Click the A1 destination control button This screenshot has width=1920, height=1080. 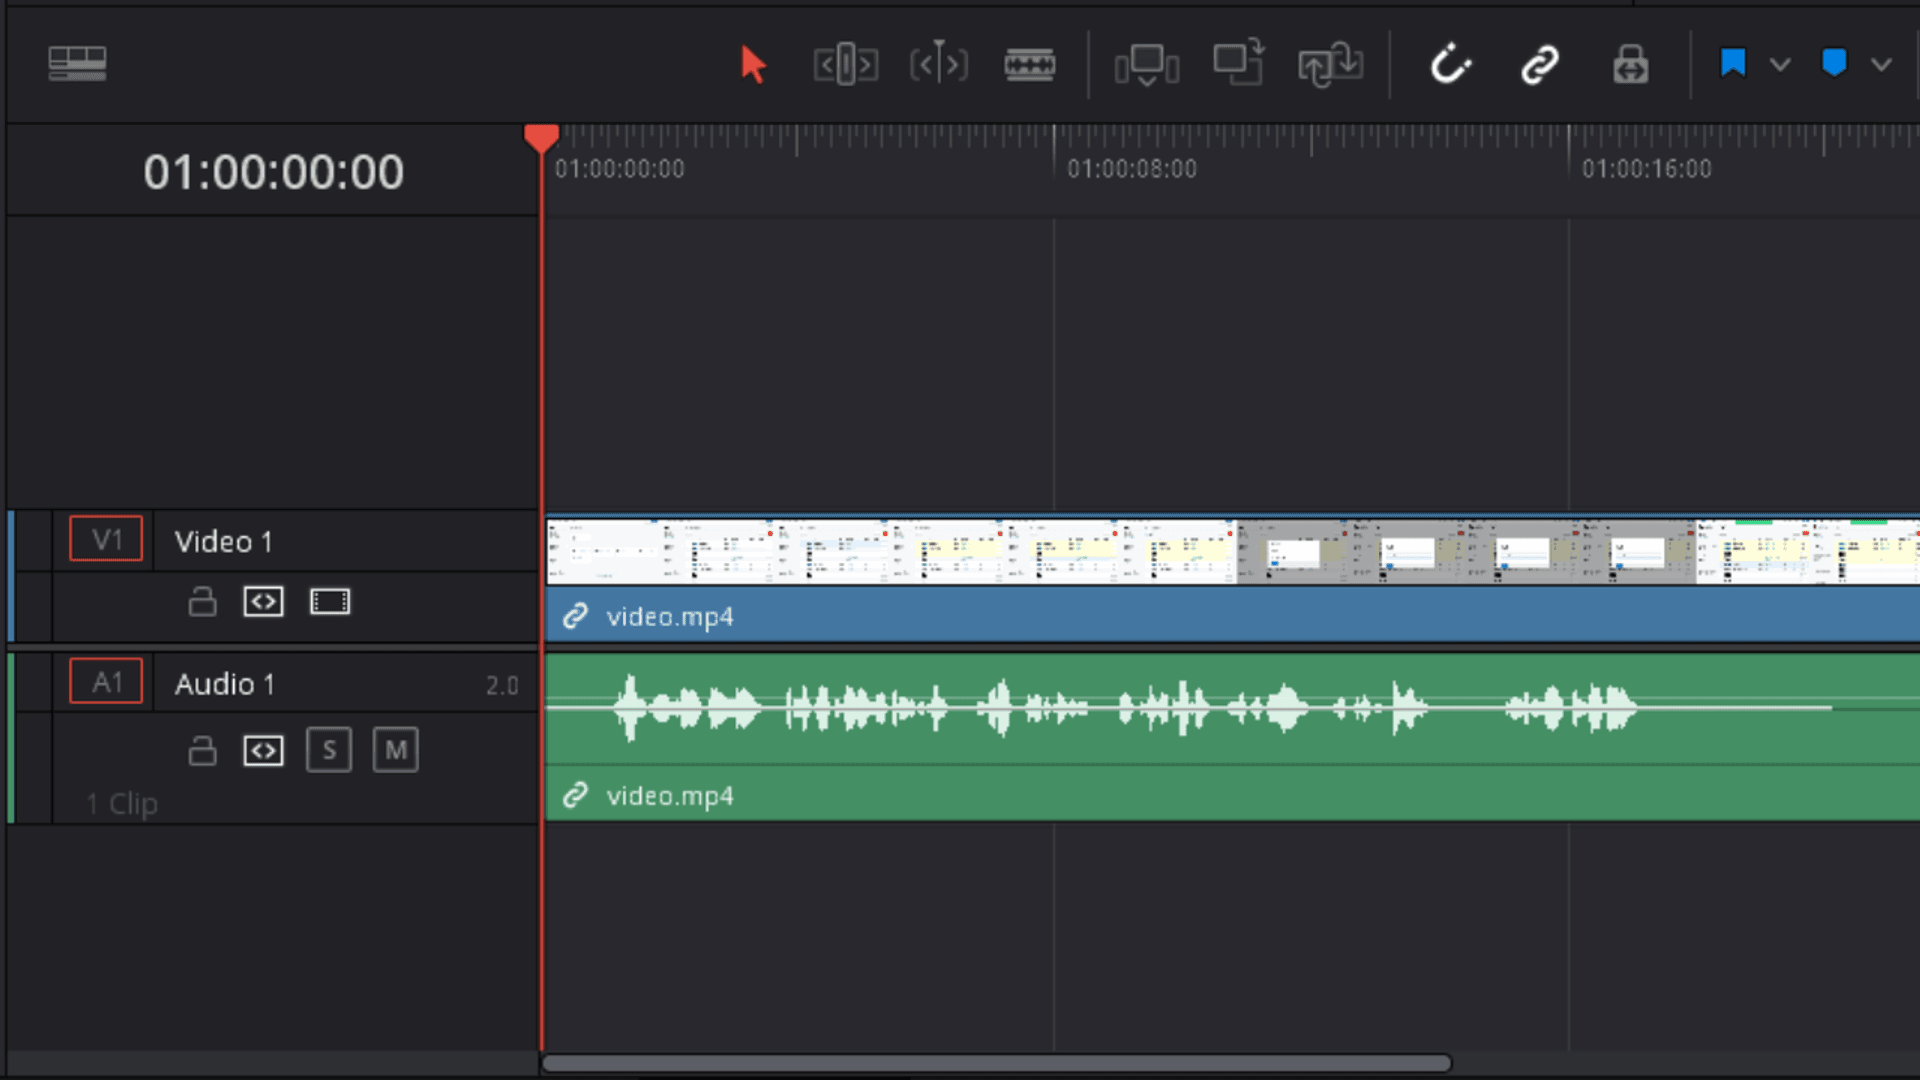click(x=106, y=682)
